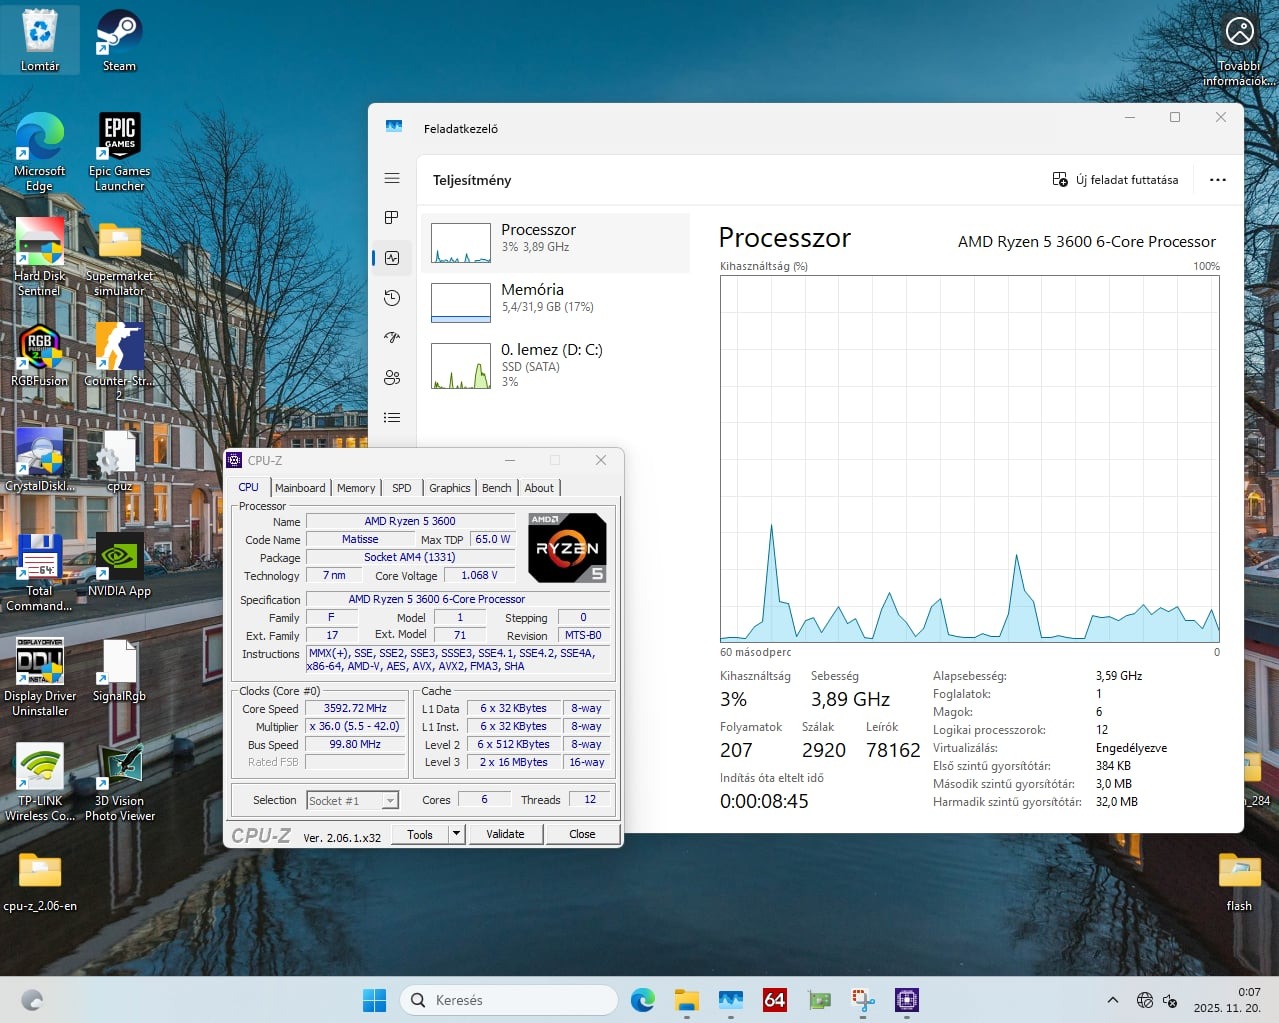Click the large CPU utilization graph

969,459
